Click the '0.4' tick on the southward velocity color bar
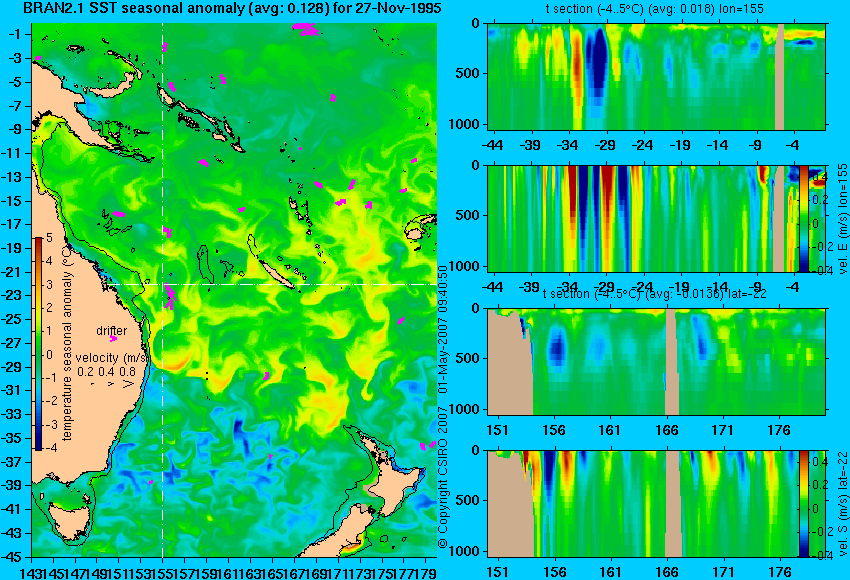This screenshot has width=850, height=580. [819, 461]
